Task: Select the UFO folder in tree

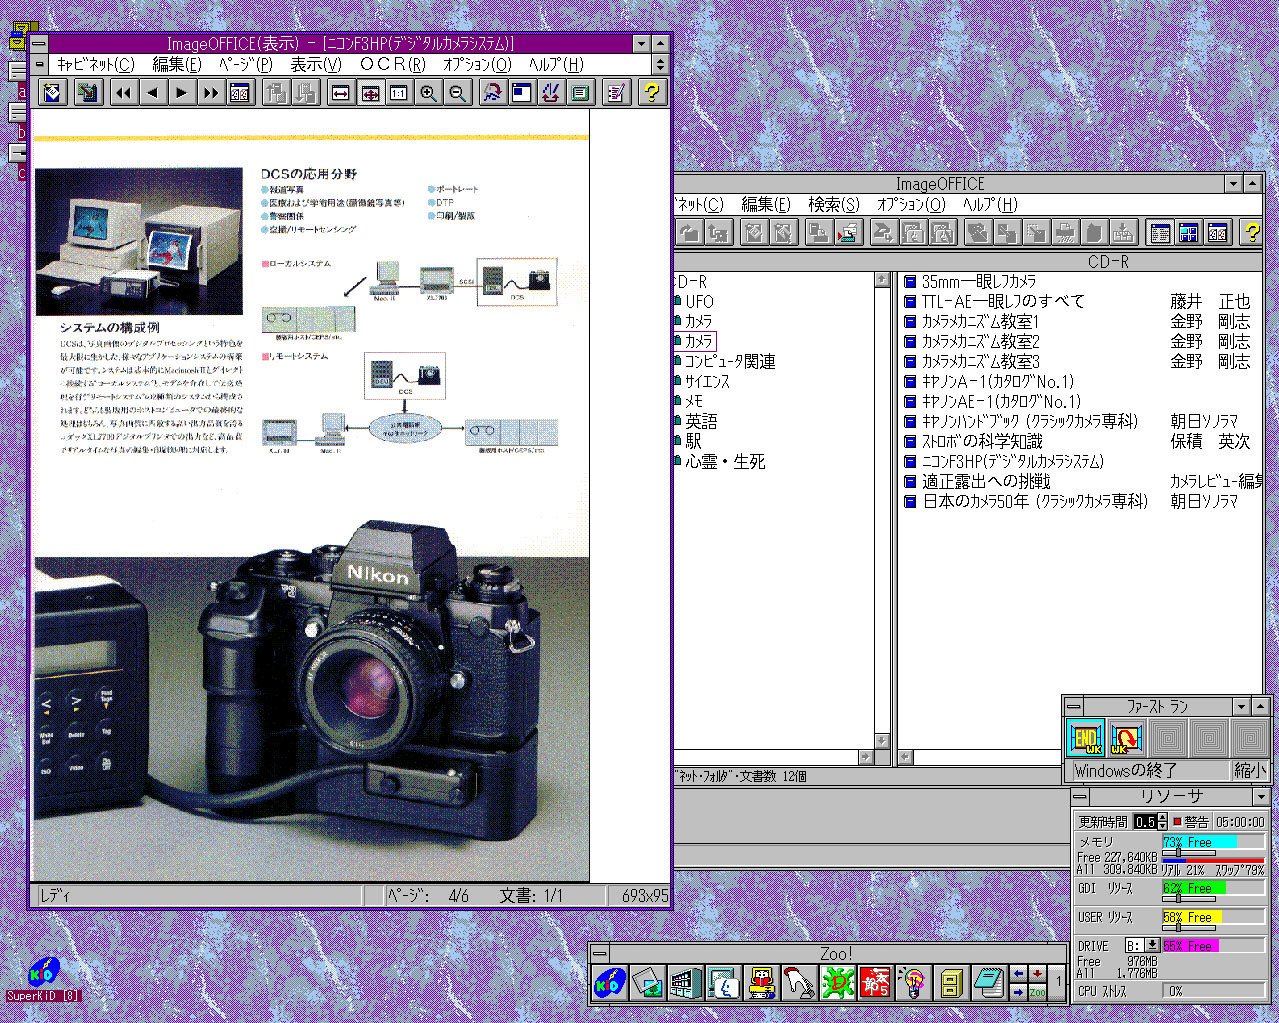Action: 699,301
